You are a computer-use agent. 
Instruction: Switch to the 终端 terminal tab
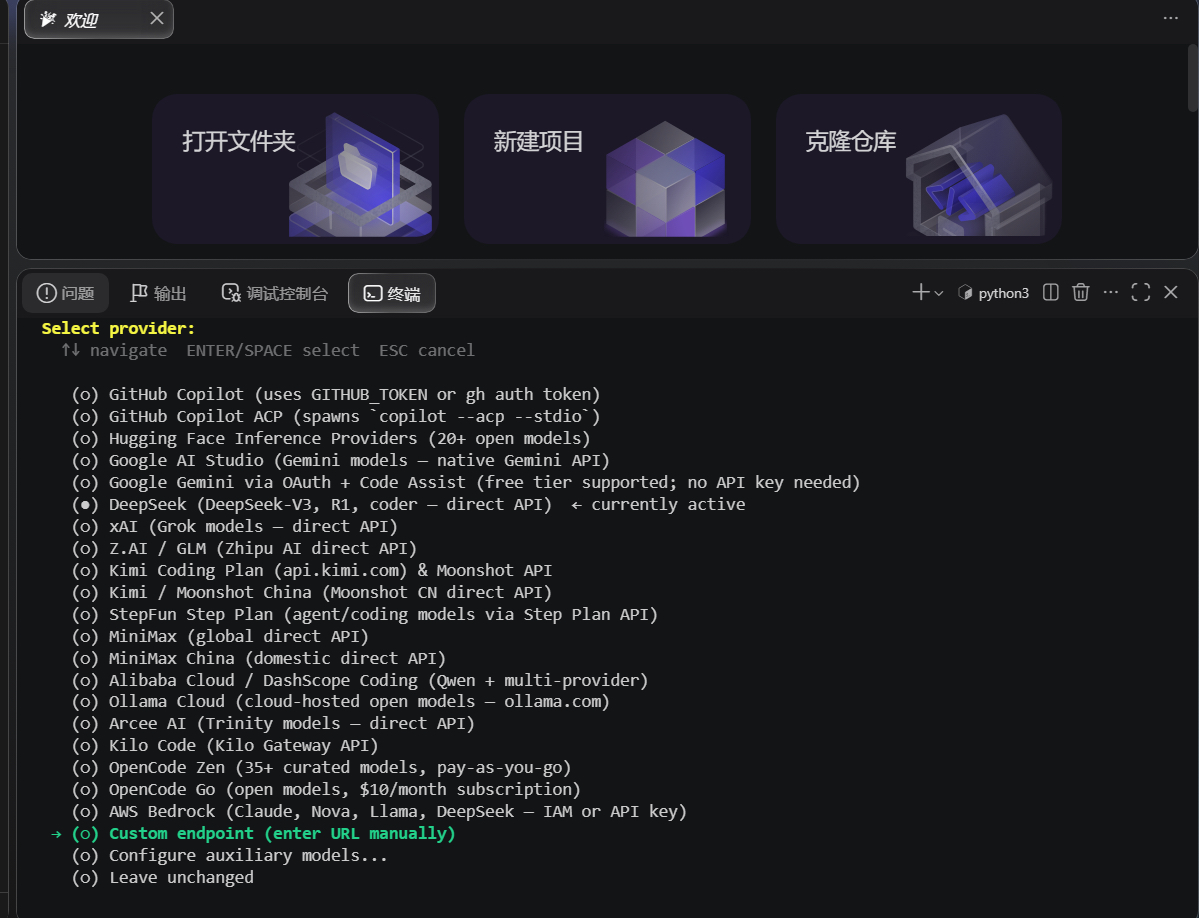click(392, 294)
